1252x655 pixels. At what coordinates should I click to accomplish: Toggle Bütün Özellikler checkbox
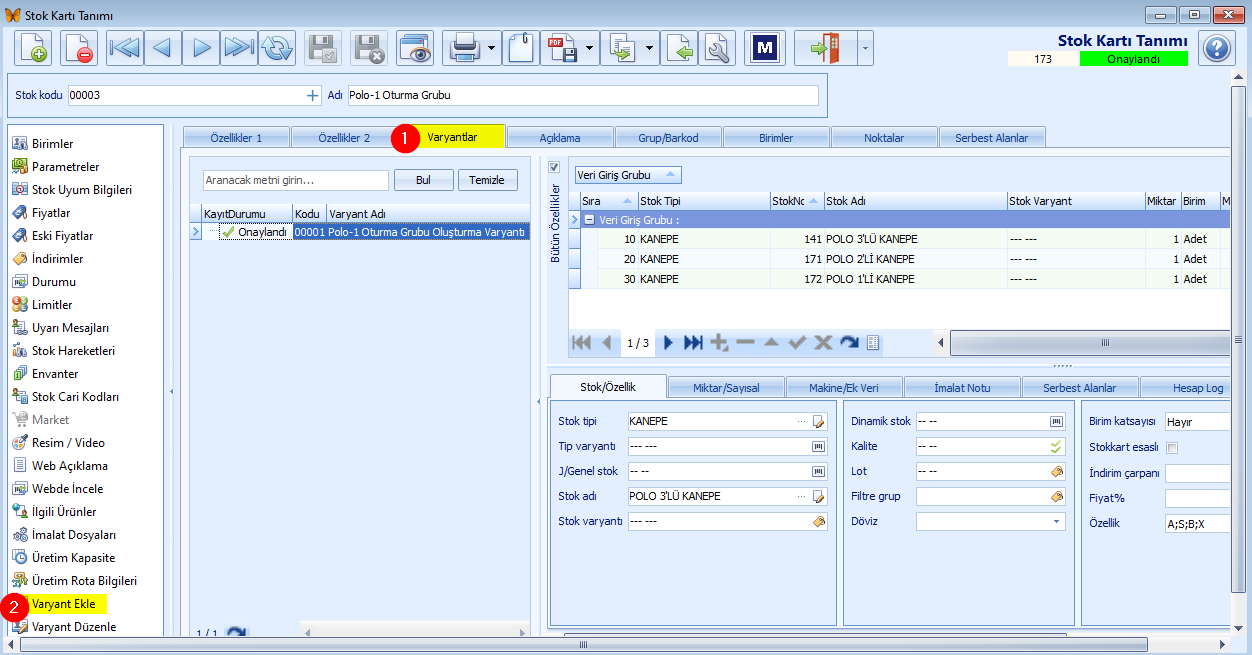(554, 167)
